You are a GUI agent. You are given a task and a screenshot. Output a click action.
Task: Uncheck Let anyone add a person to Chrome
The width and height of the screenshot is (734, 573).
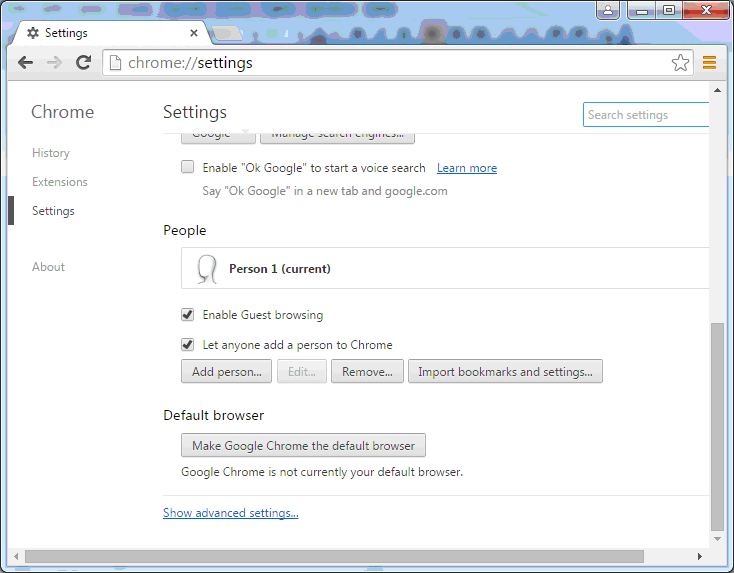[x=188, y=345]
